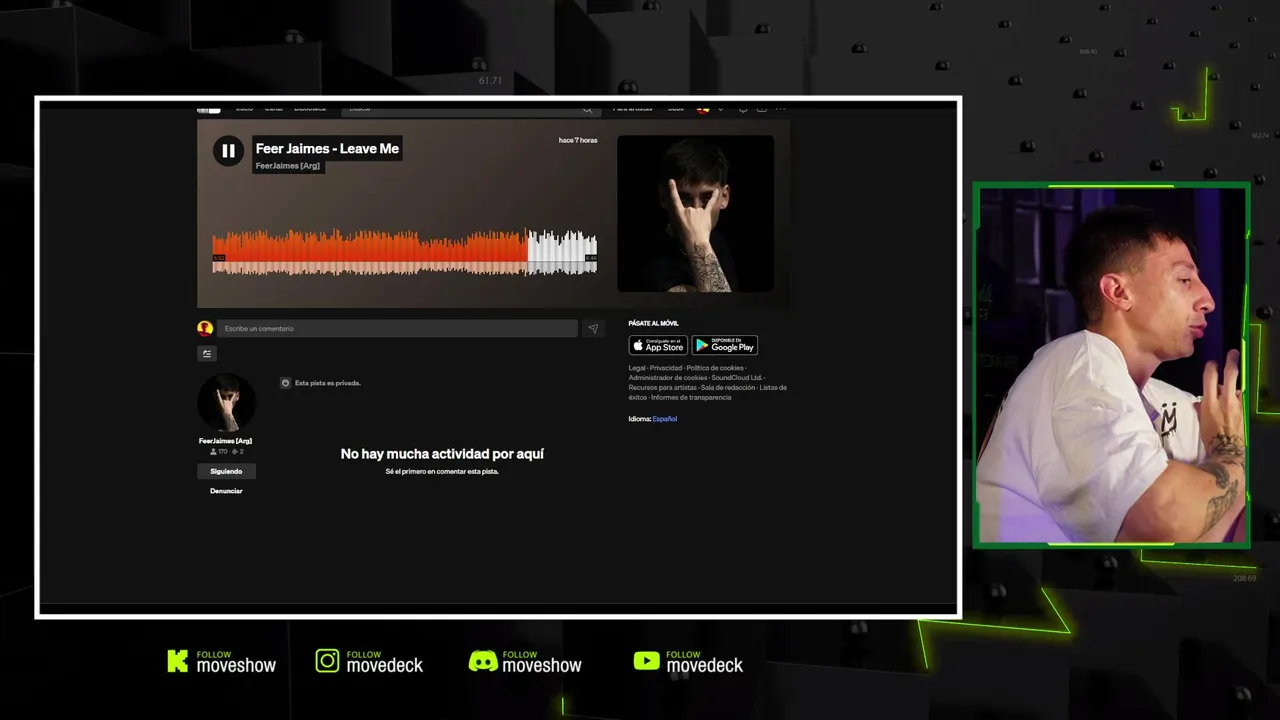This screenshot has height=720, width=1280.
Task: Seek in the orange waveform player
Action: point(369,252)
